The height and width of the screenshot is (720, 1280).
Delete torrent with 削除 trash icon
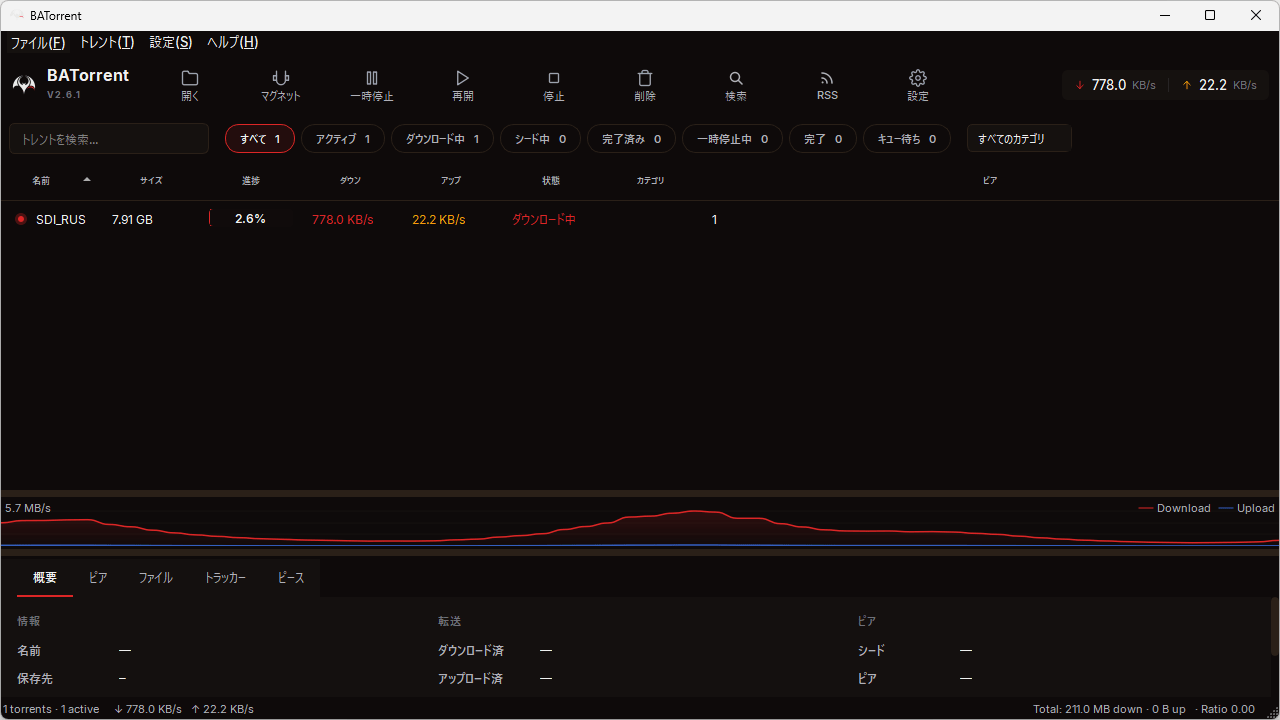645,86
